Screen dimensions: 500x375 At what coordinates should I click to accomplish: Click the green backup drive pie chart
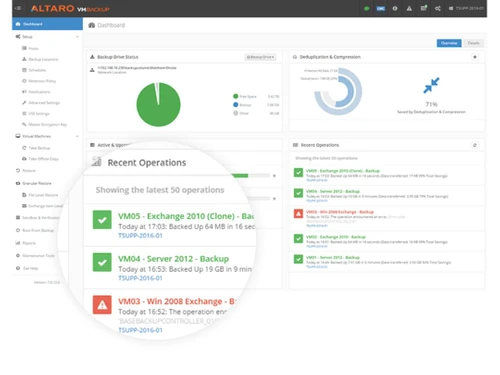pyautogui.click(x=158, y=105)
